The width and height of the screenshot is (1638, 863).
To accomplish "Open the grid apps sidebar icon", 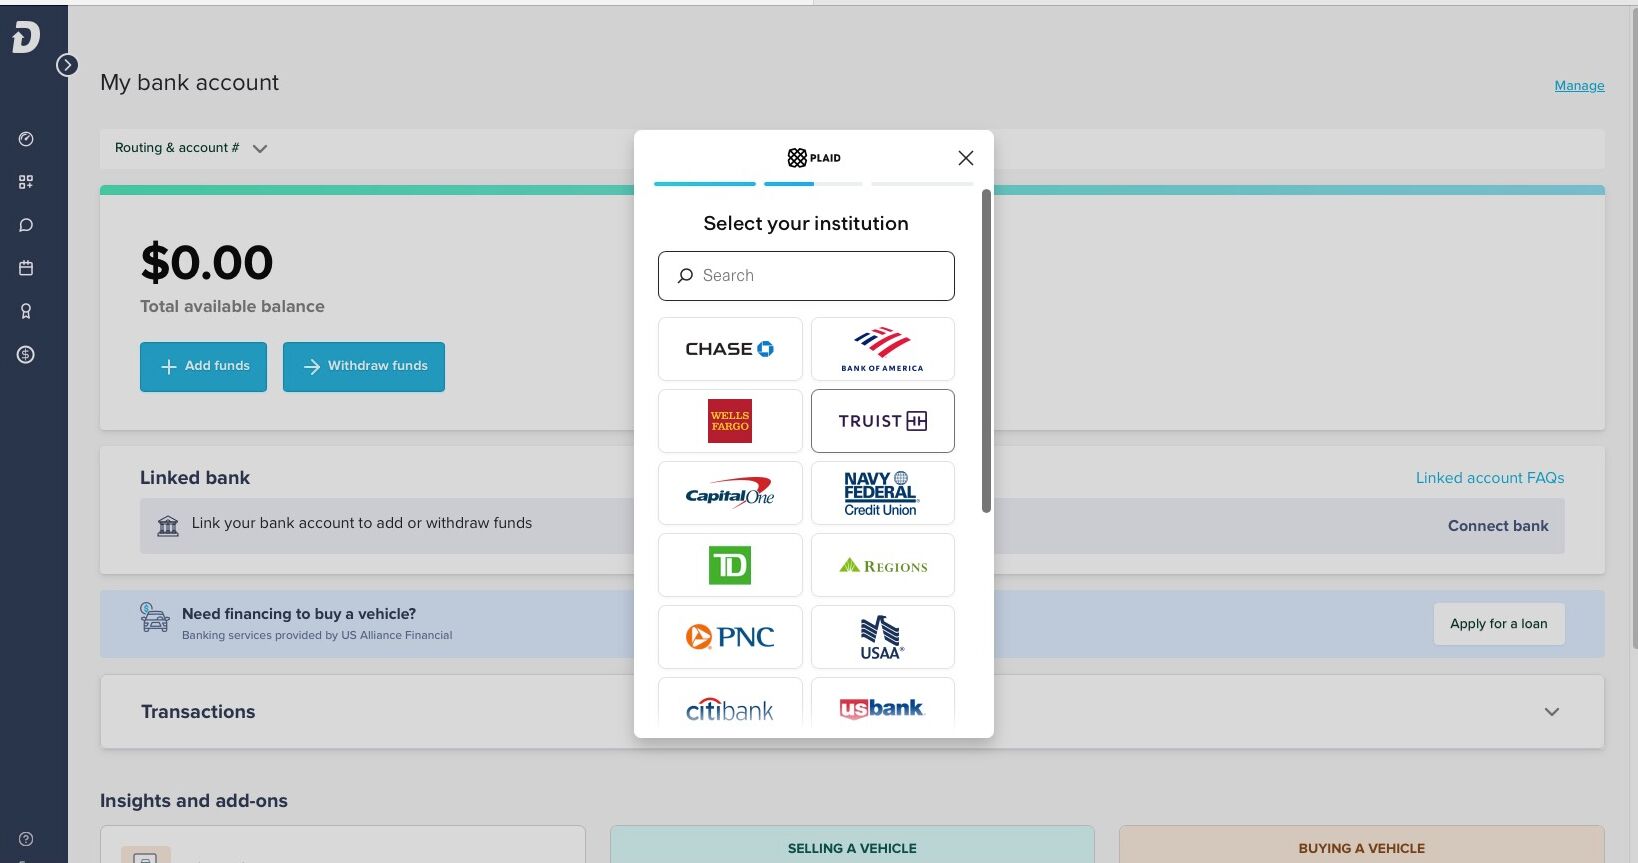I will coord(26,182).
